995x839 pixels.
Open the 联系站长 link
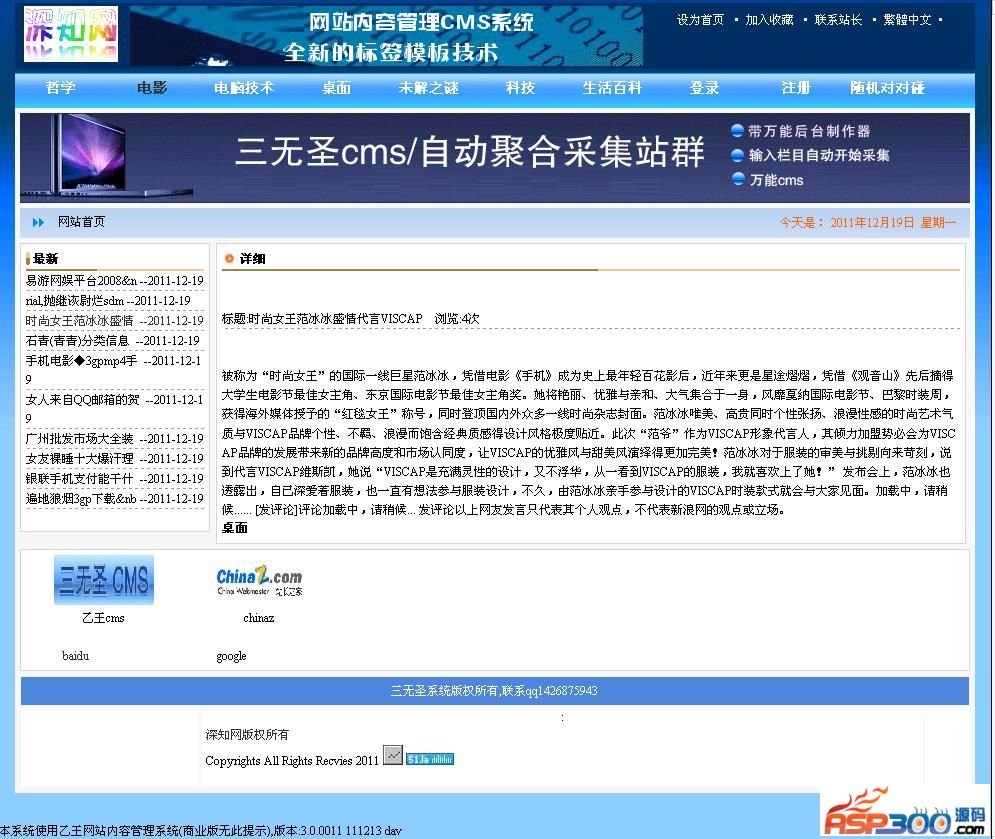tap(838, 20)
